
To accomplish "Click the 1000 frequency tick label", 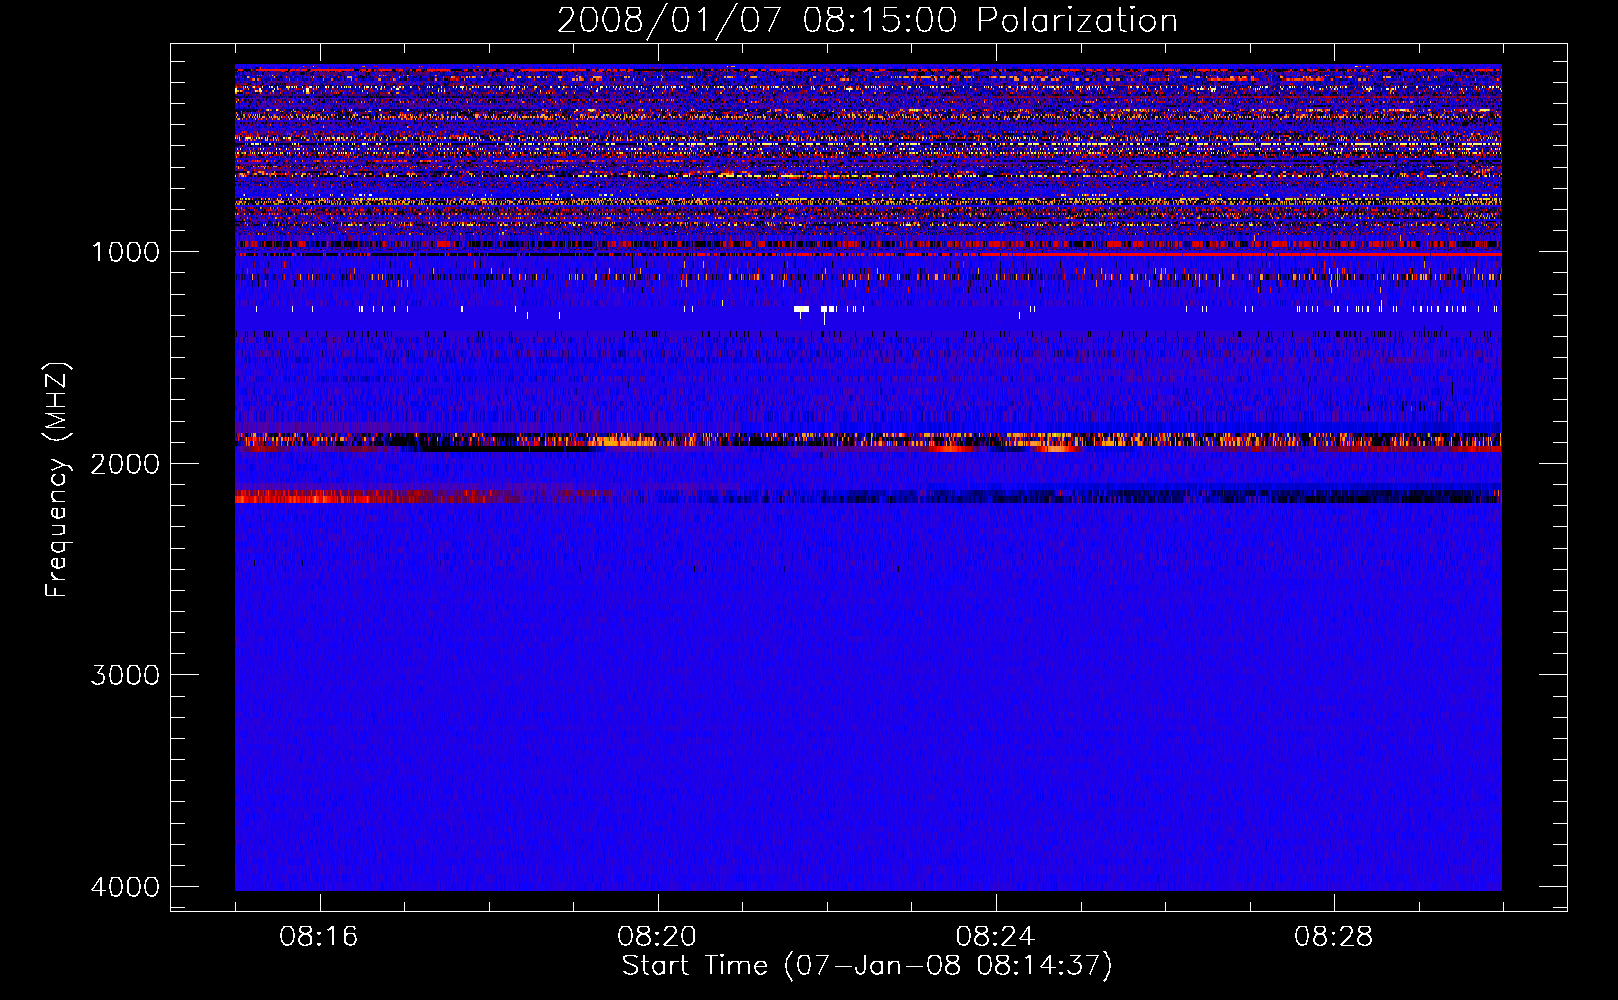I will pyautogui.click(x=125, y=252).
